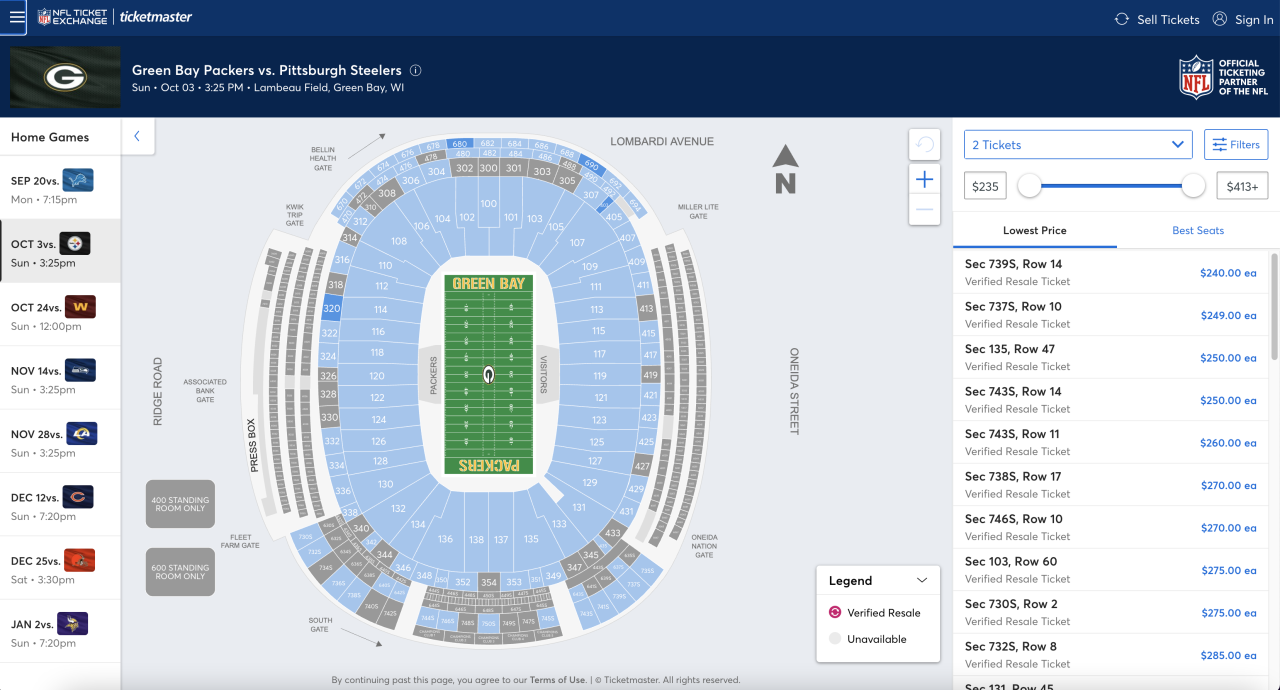Click the minimum price slider handle

(1029, 185)
